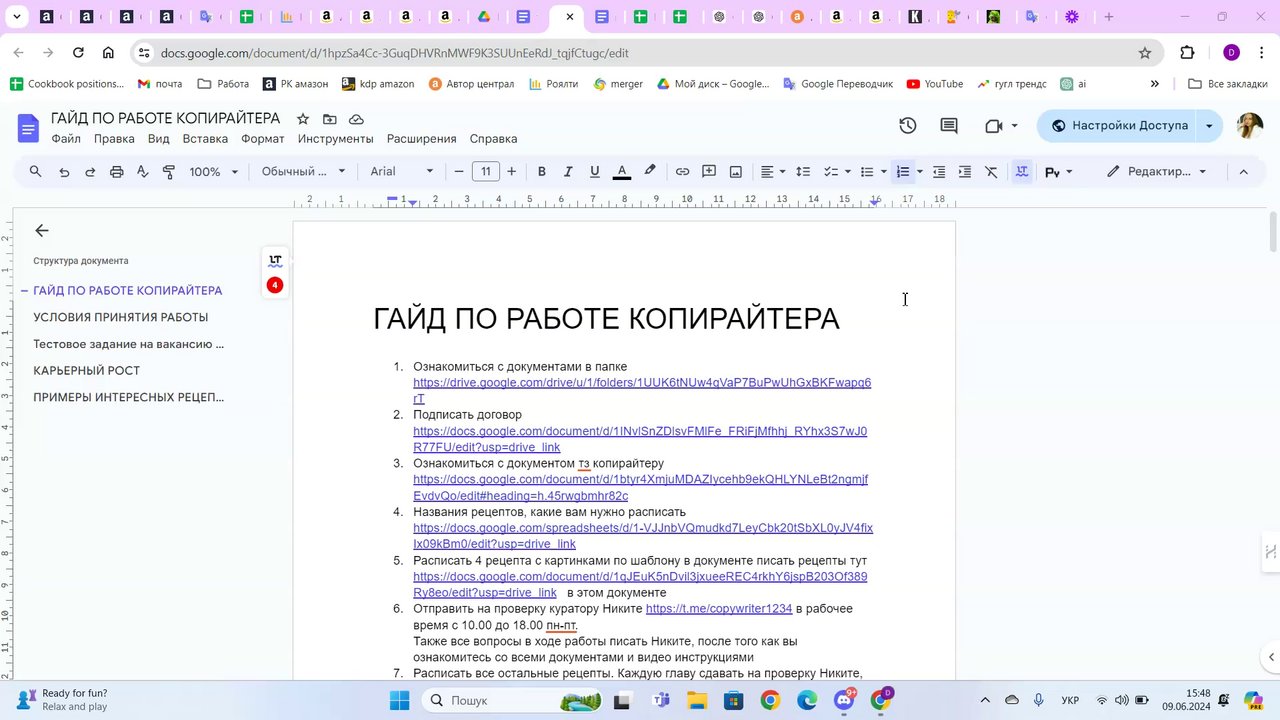1280x720 pixels.
Task: Expand the 'Обычный' paragraph style dropdown
Action: 303,172
